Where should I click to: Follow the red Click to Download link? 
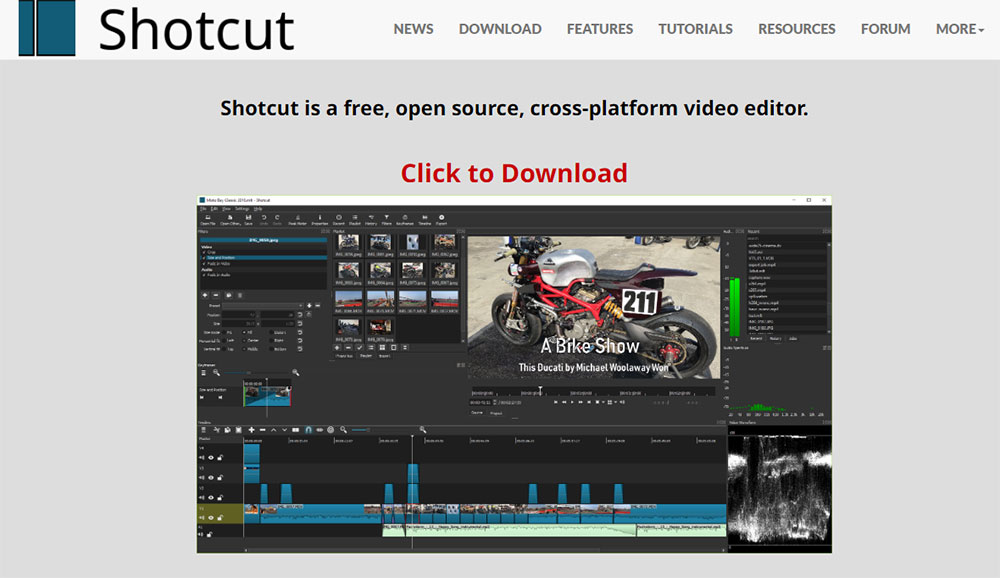[514, 173]
